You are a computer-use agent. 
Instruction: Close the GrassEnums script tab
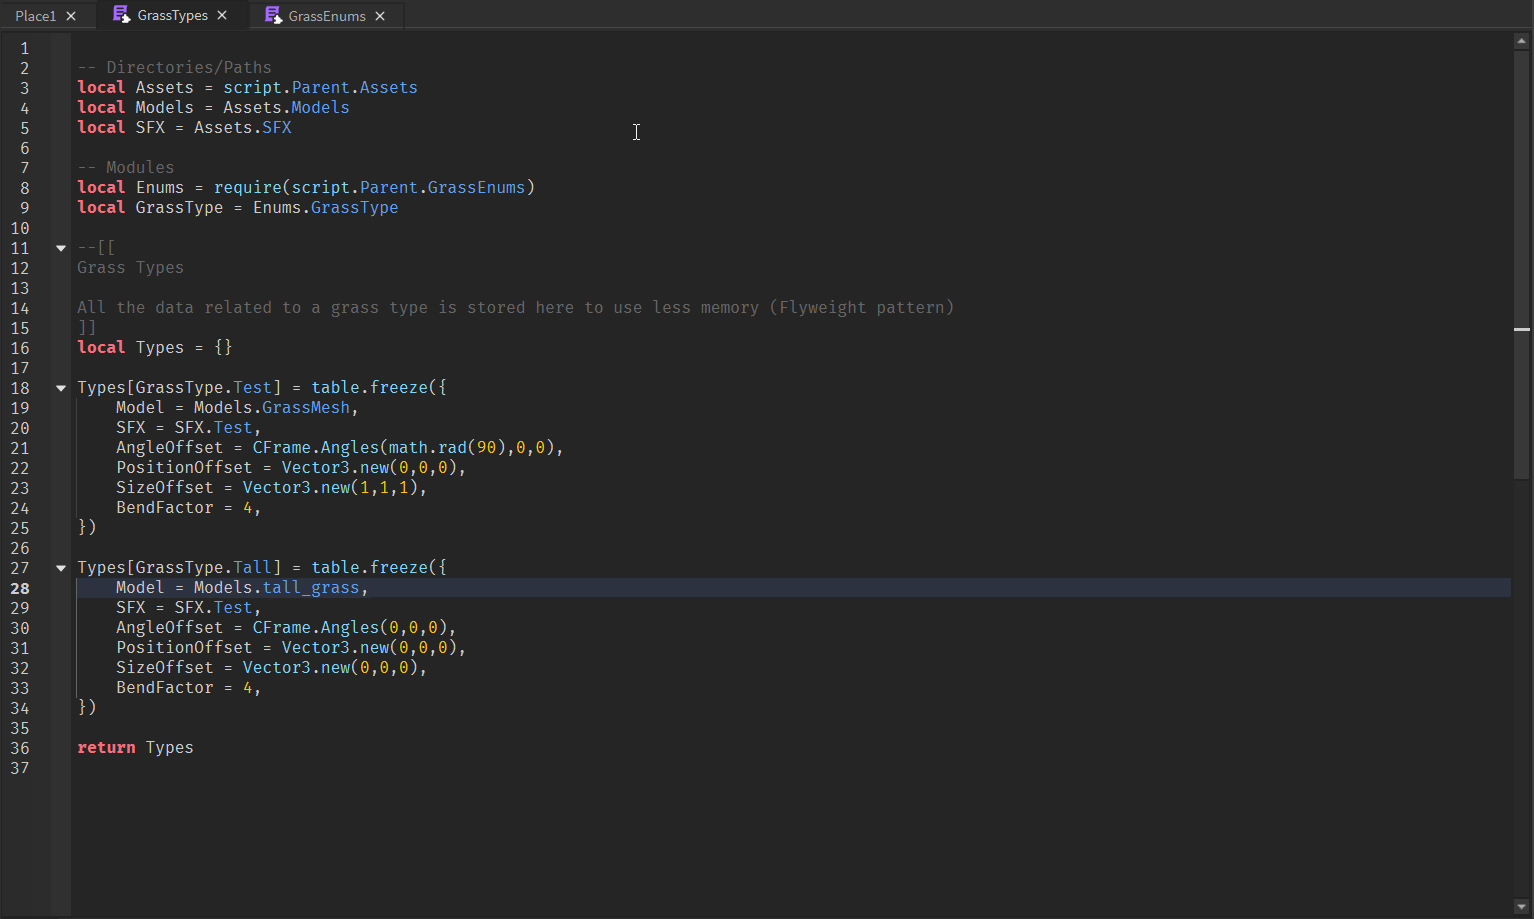click(380, 16)
